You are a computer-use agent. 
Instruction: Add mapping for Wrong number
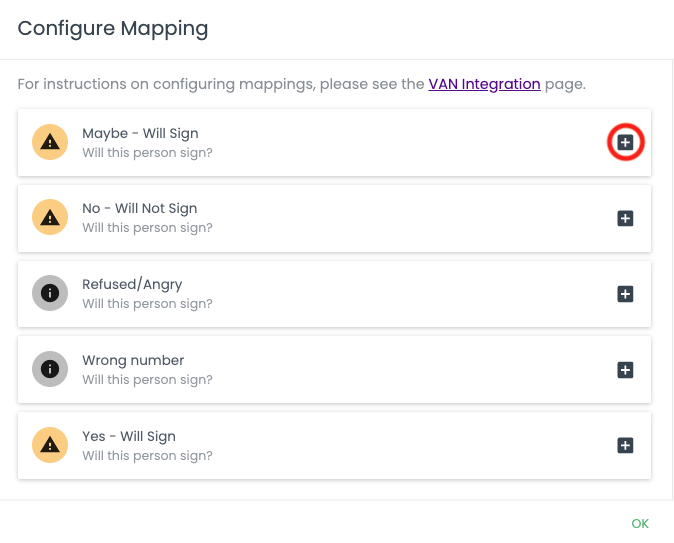625,370
